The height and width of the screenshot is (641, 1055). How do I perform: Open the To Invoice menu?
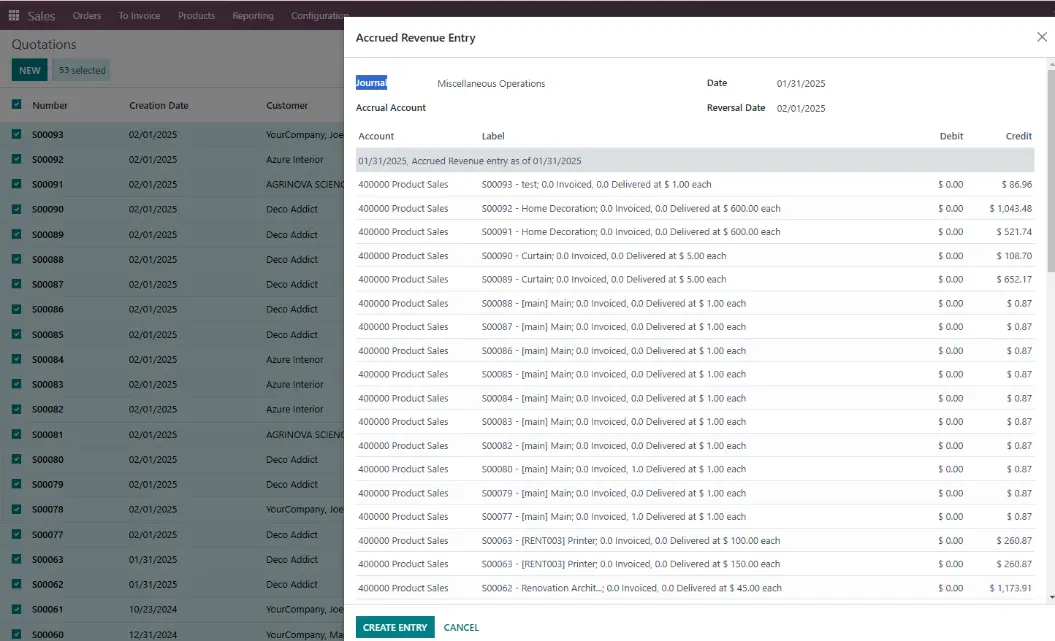coord(139,16)
